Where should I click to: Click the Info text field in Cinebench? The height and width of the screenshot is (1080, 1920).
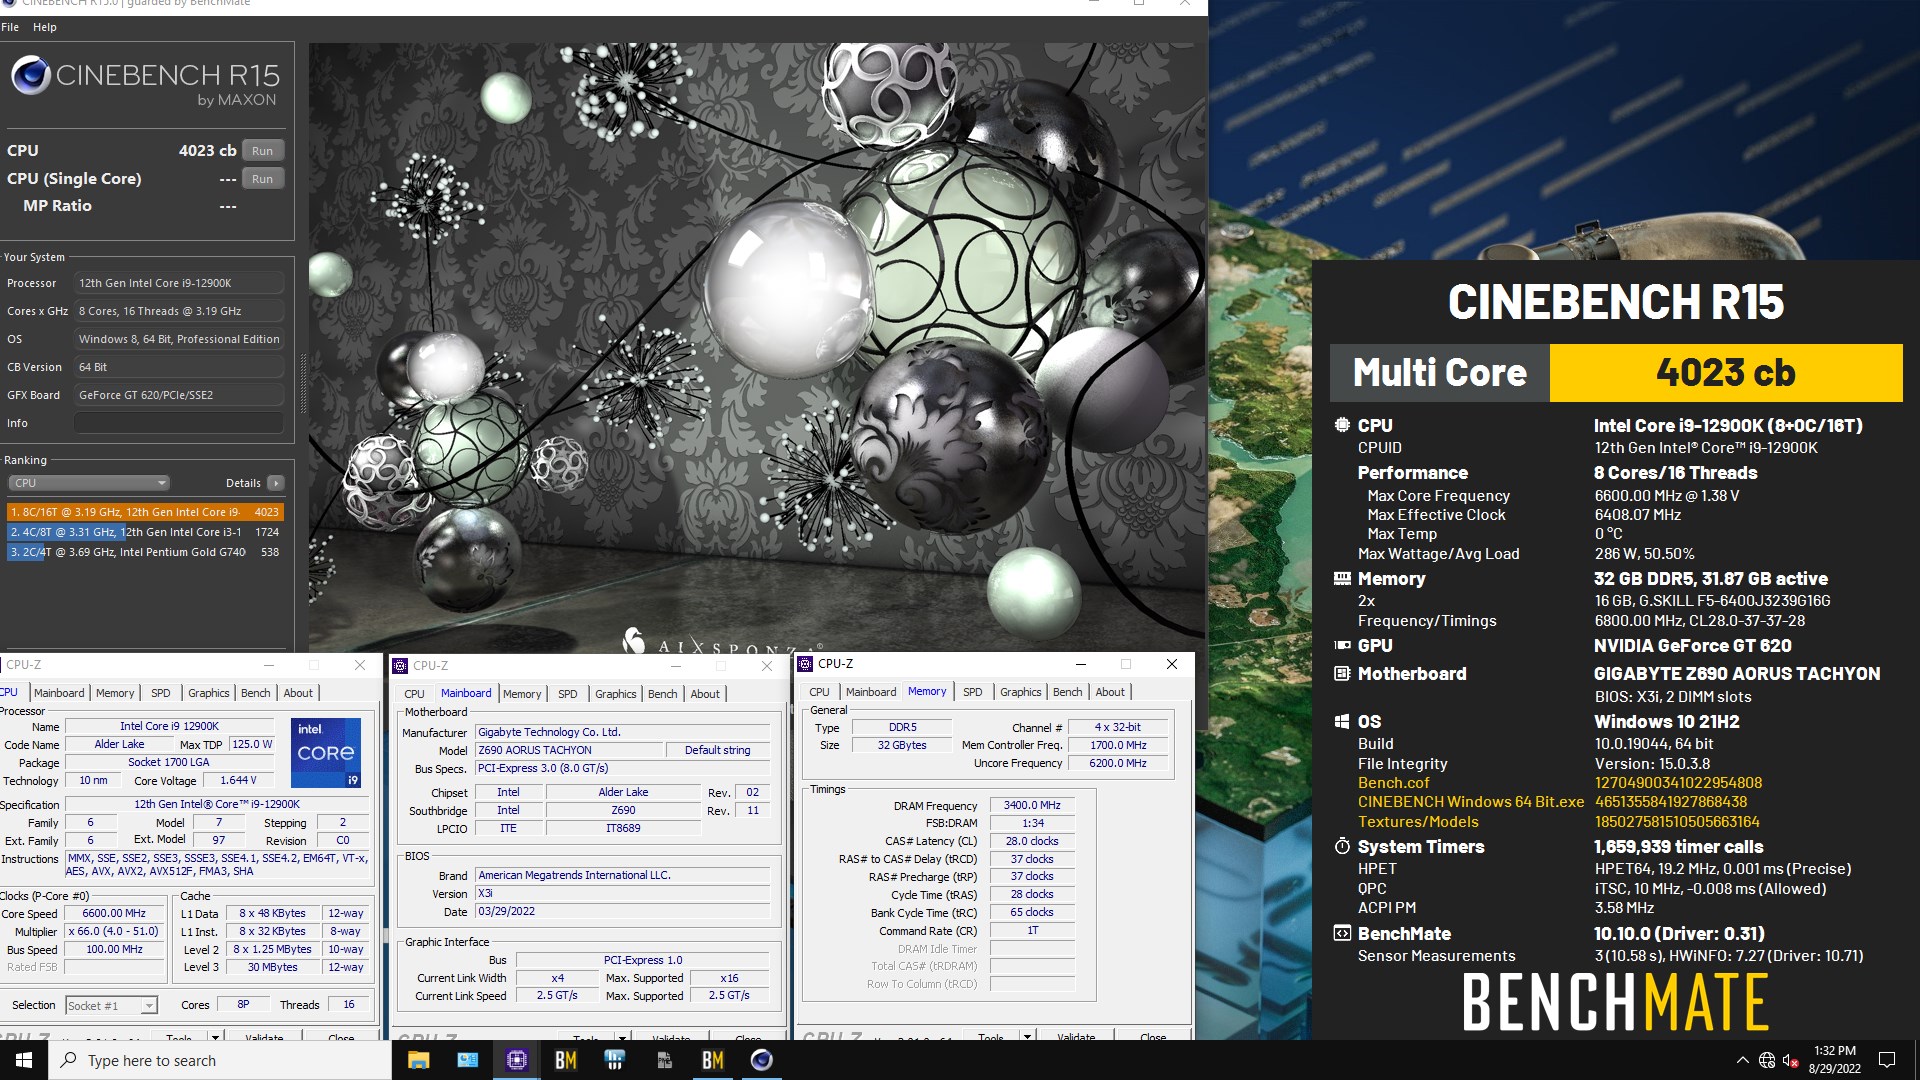(x=179, y=423)
